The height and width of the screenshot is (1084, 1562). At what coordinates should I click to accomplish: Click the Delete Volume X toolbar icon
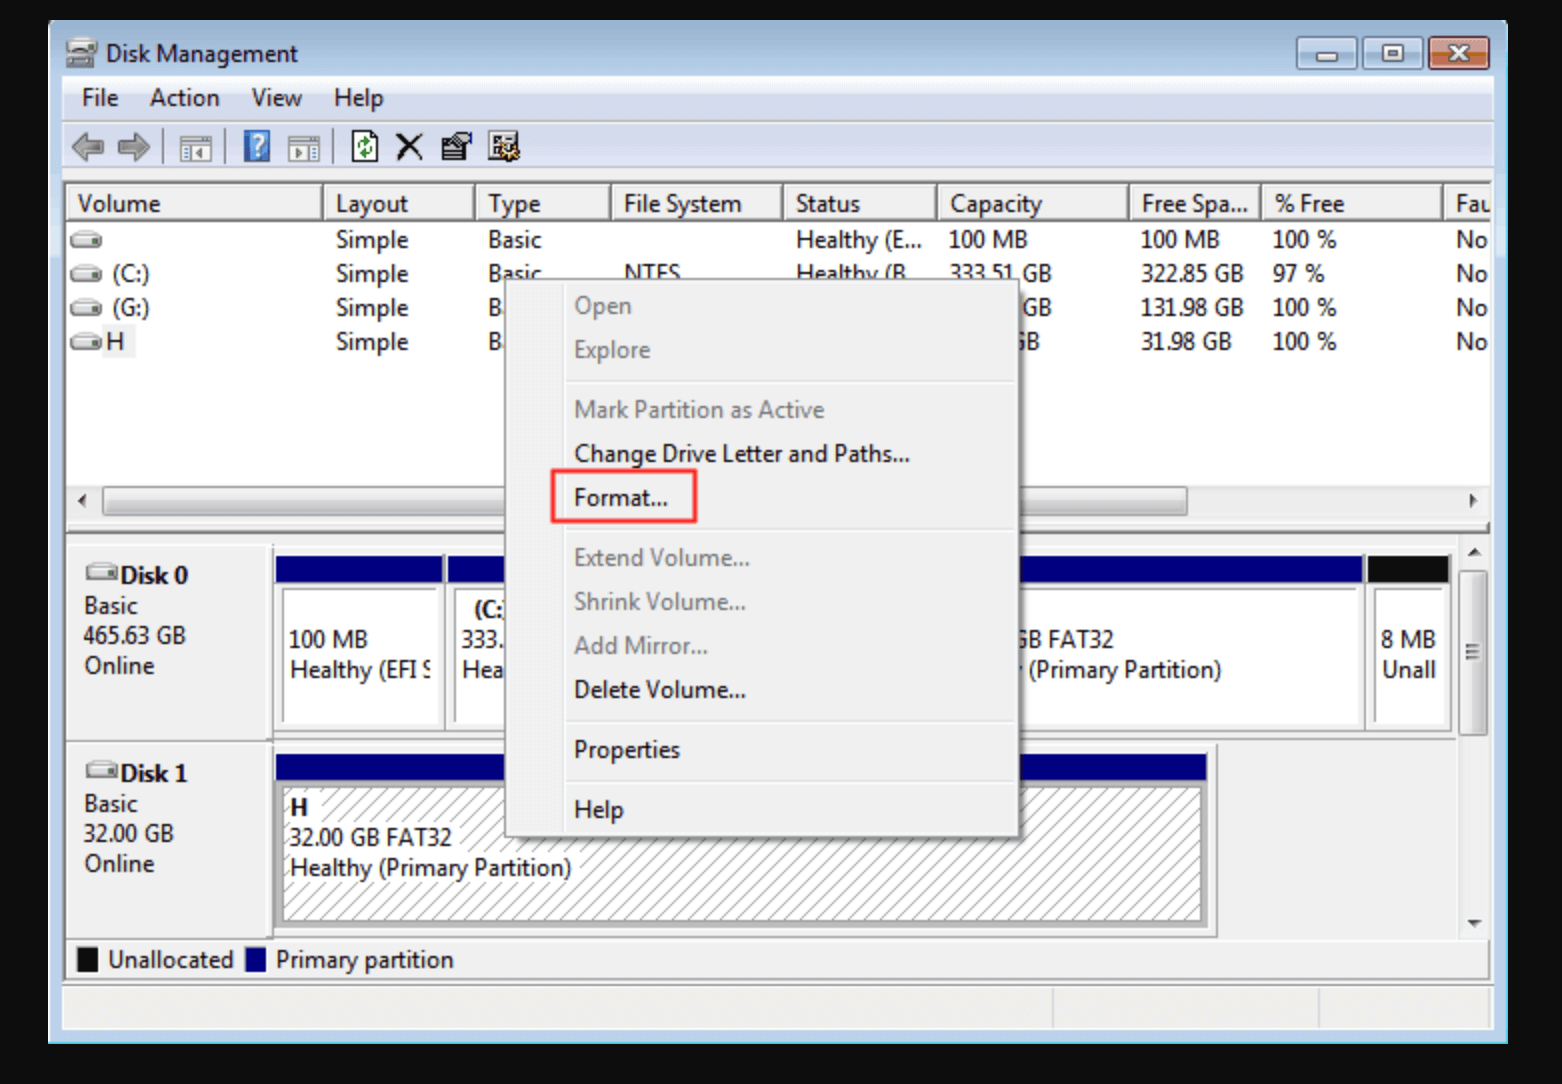tap(409, 146)
